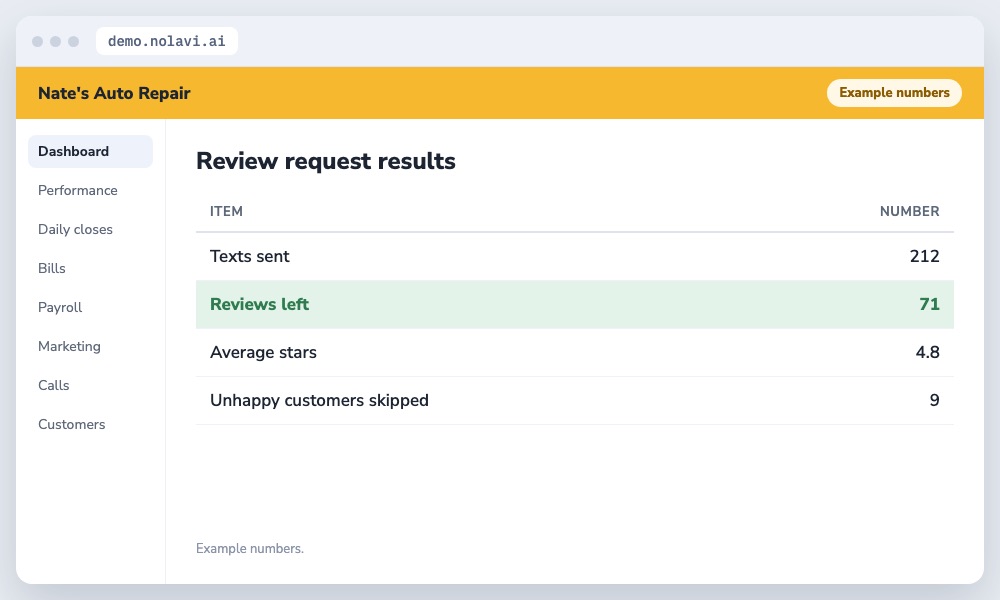
Task: Switch to the Marketing section
Action: click(x=70, y=346)
